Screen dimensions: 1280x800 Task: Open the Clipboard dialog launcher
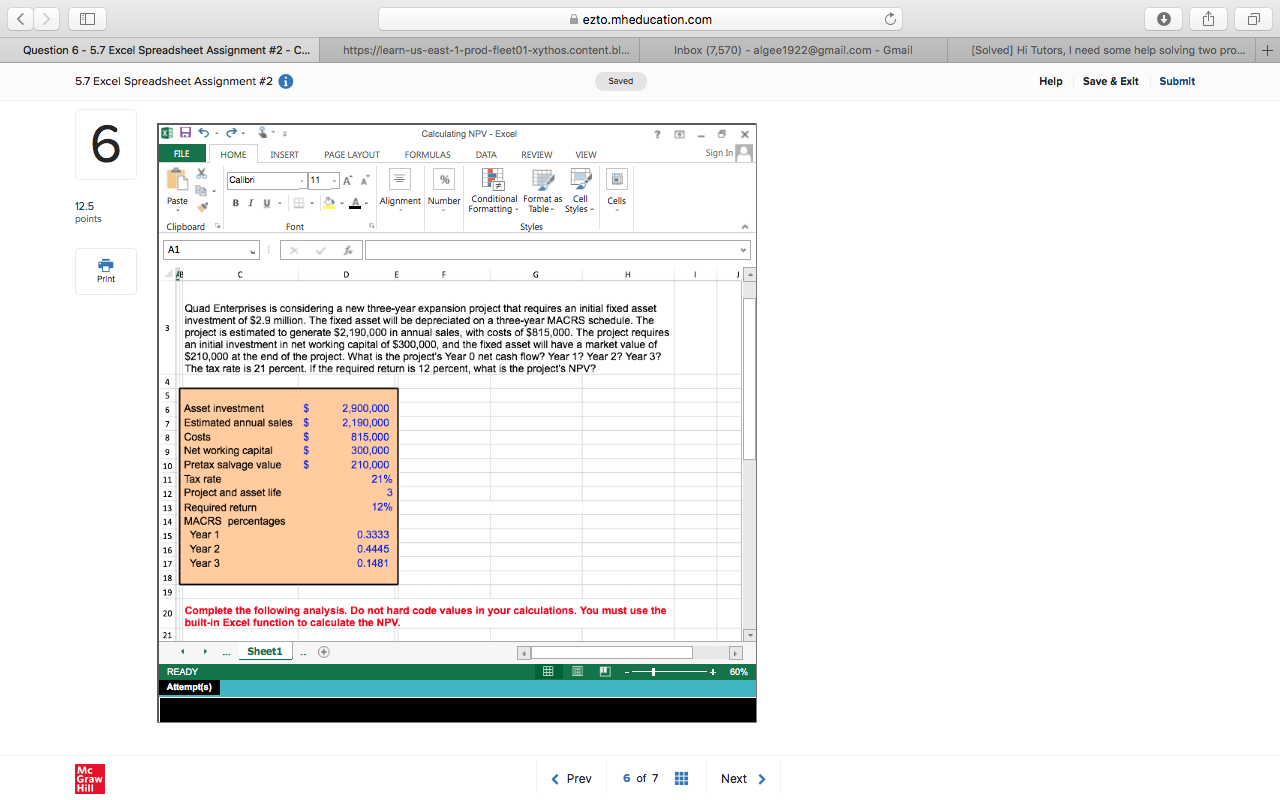point(219,227)
